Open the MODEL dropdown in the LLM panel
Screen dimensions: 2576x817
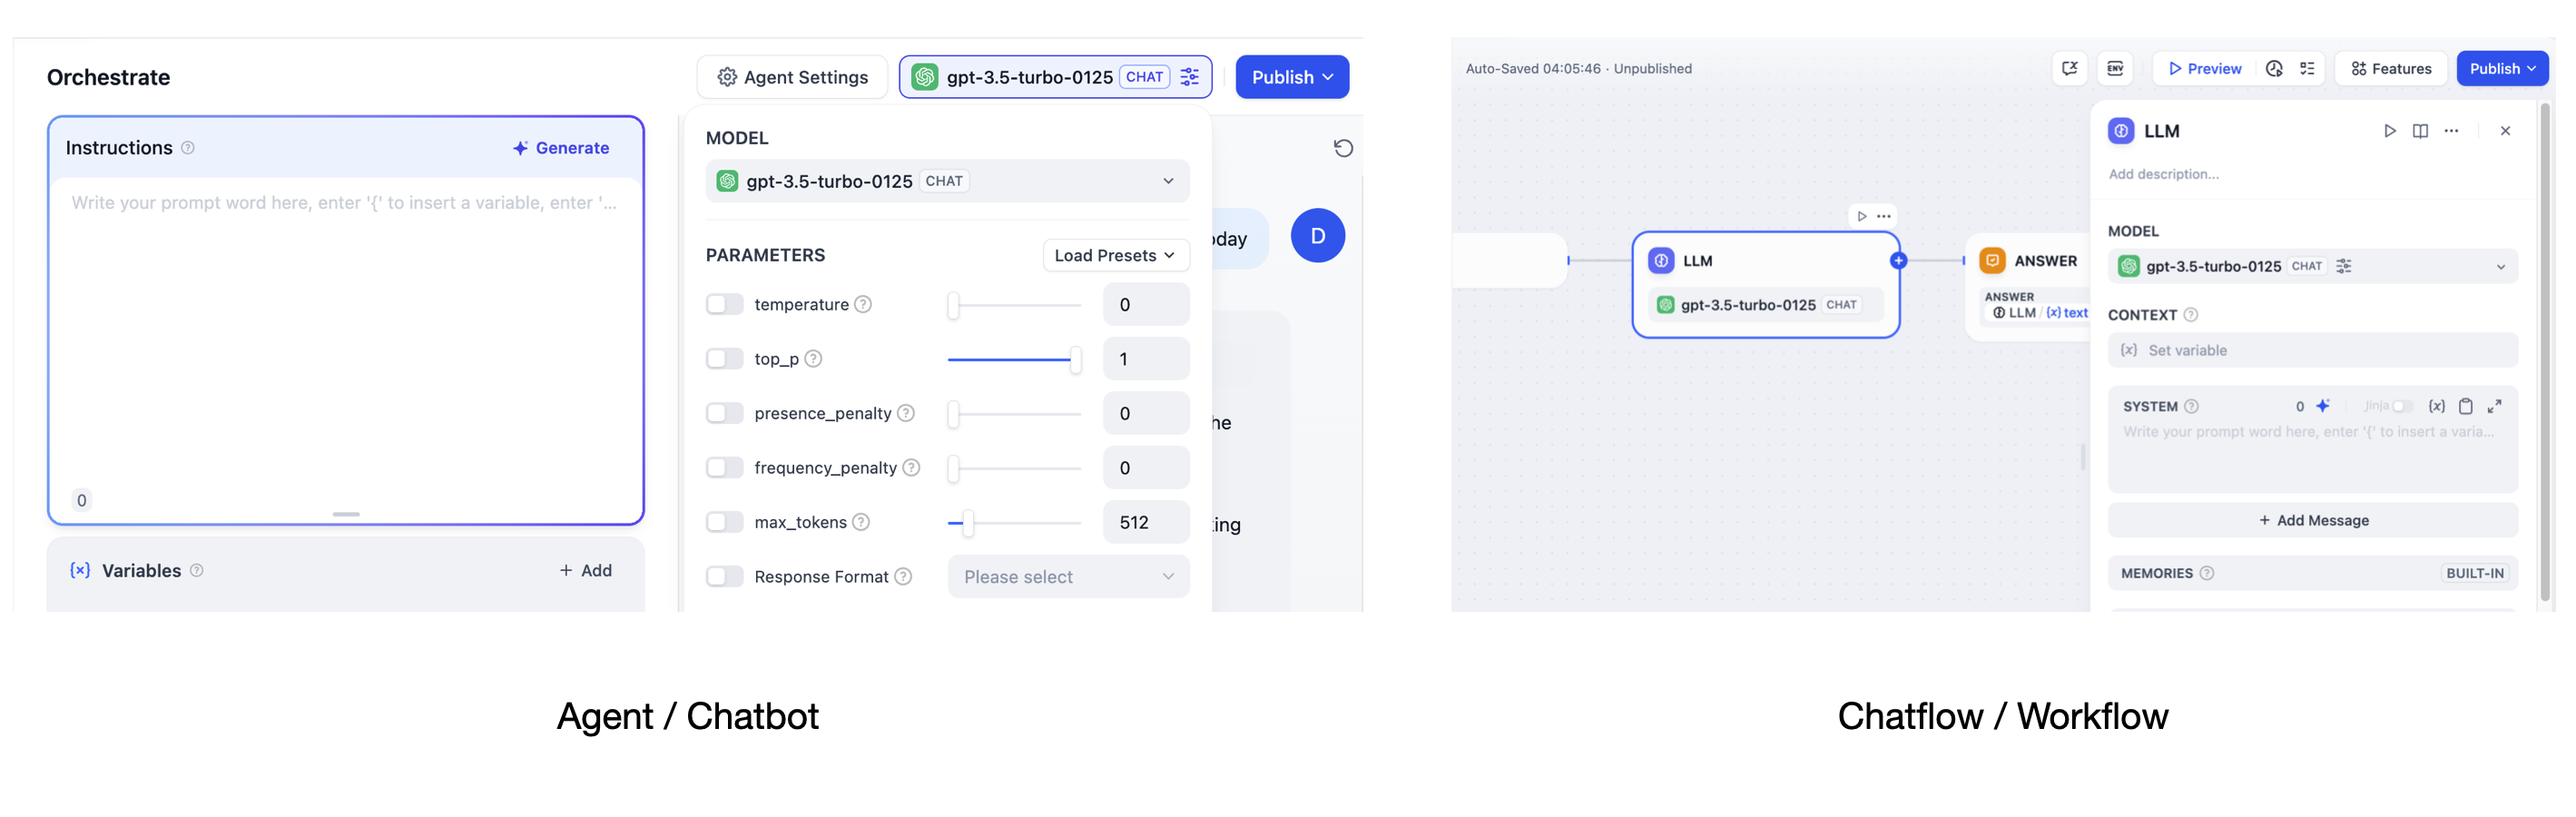point(2312,266)
